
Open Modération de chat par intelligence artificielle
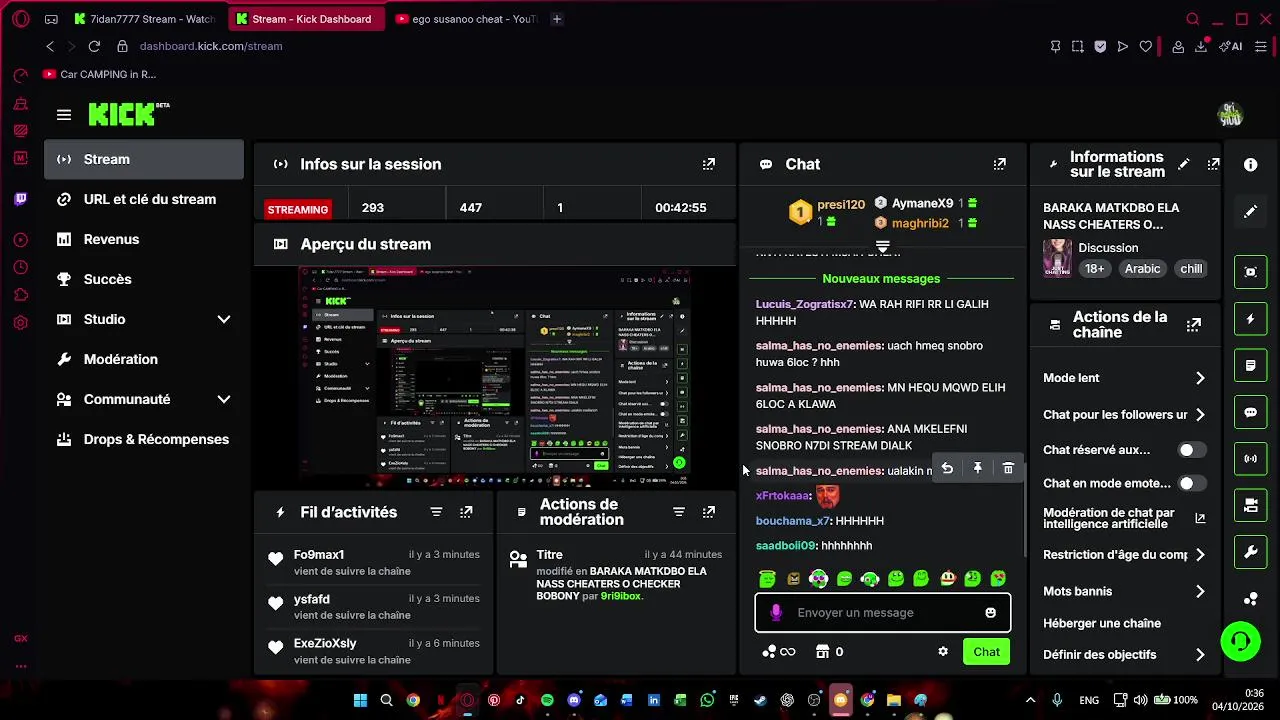[1124, 518]
